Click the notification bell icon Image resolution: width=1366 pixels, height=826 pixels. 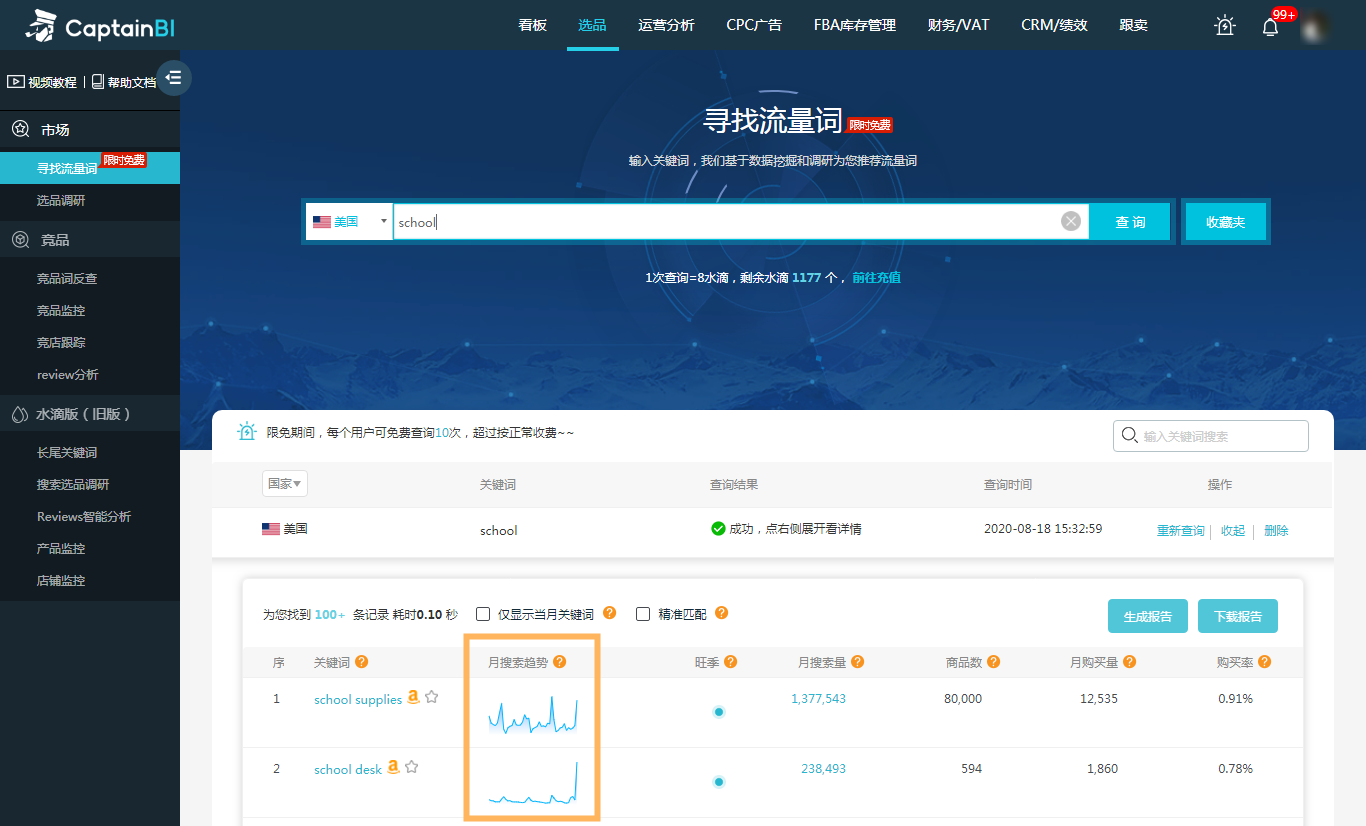(1270, 26)
